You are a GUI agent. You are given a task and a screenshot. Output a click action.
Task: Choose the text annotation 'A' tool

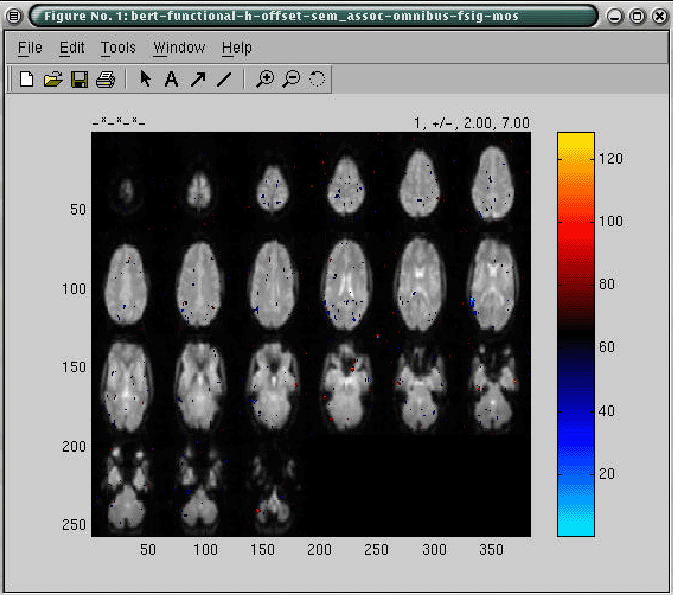tap(171, 80)
